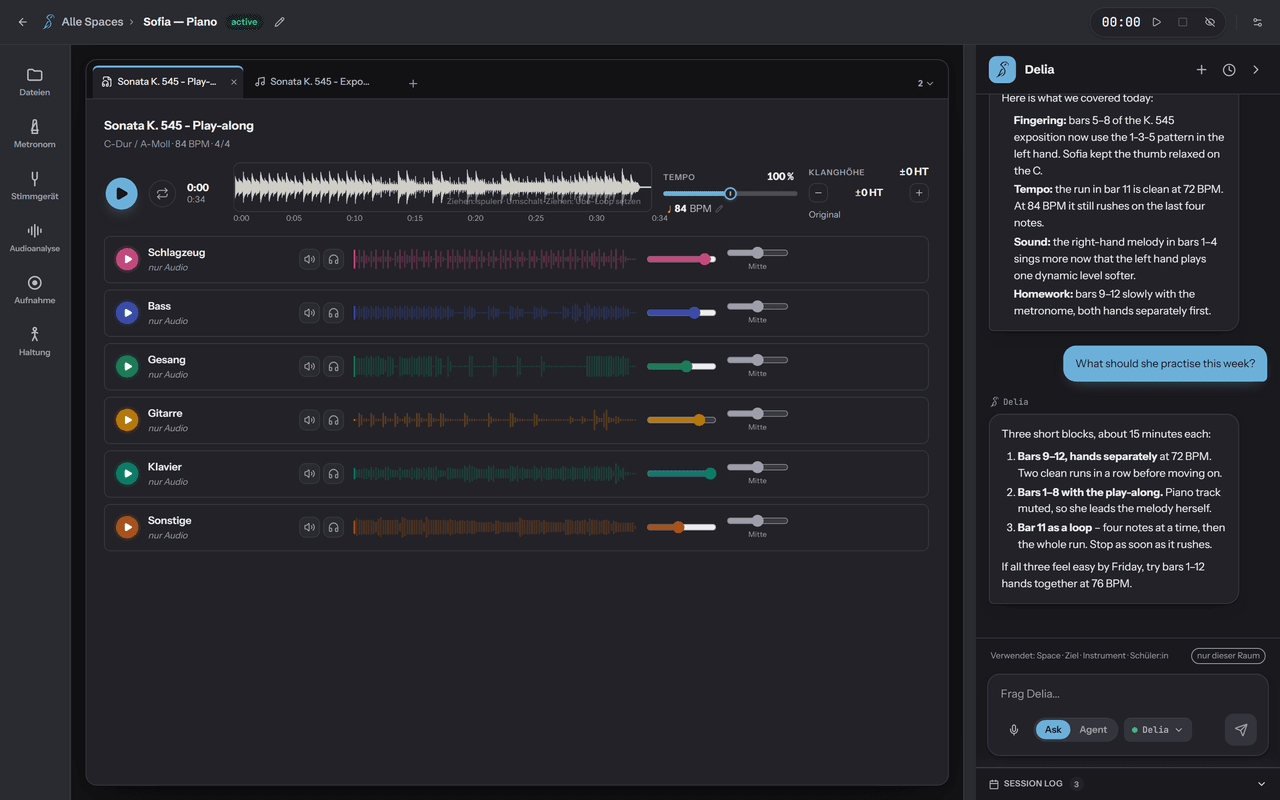Collapse the Delia panel with the chevron

(x=1257, y=70)
